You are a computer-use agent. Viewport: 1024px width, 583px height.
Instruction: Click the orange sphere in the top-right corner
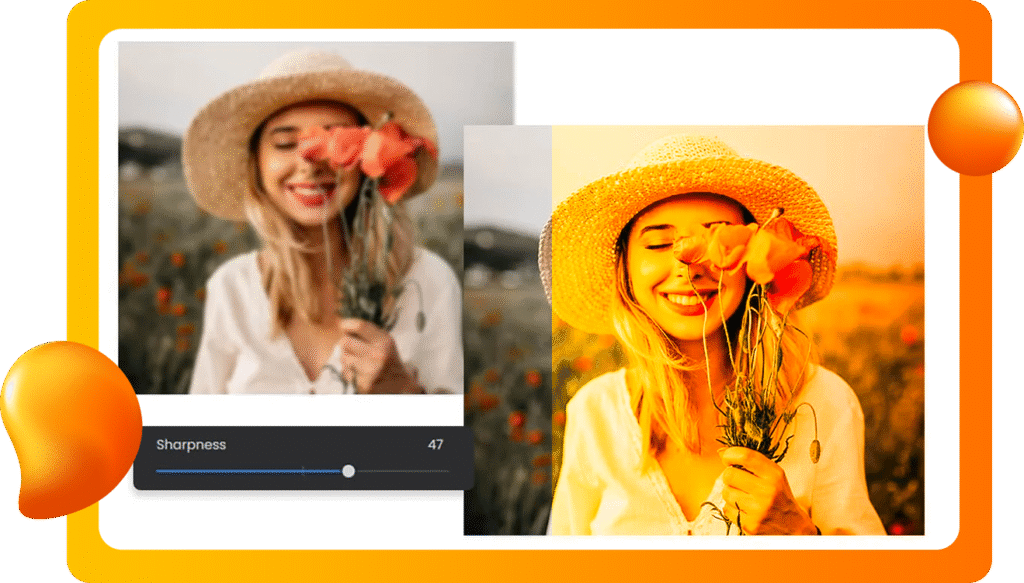pyautogui.click(x=974, y=128)
